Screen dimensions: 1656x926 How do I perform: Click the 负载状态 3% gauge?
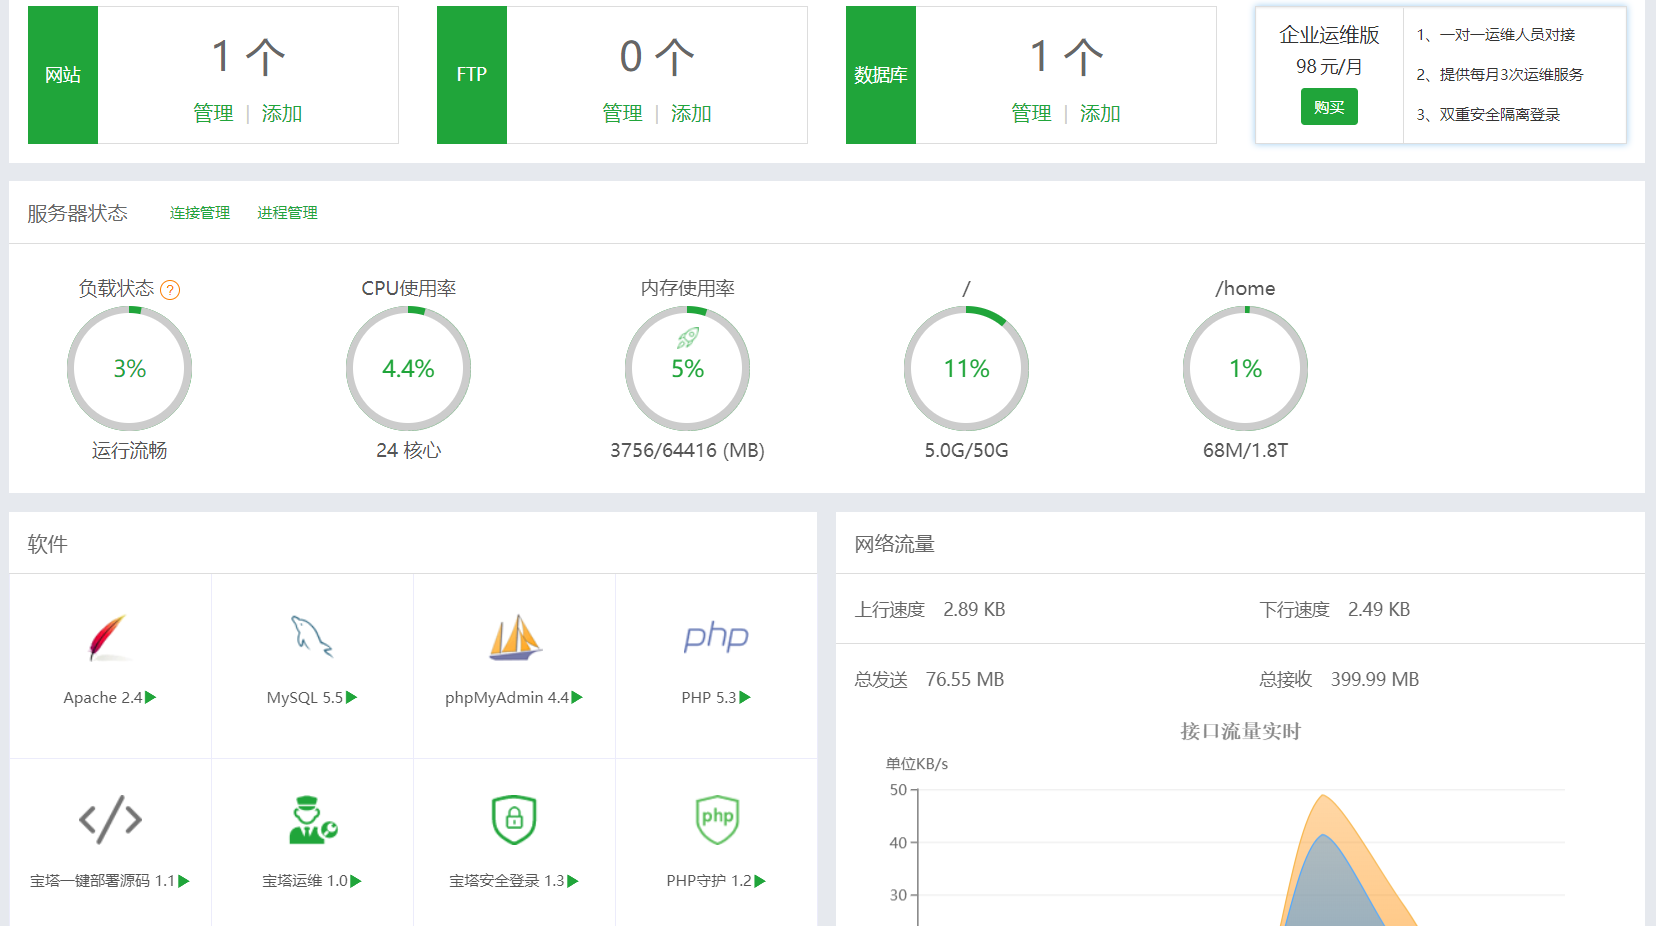click(129, 368)
